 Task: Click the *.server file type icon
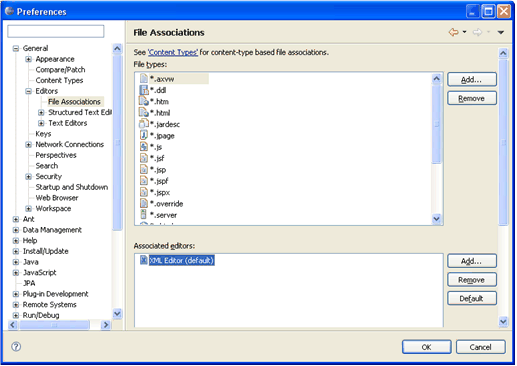144,215
